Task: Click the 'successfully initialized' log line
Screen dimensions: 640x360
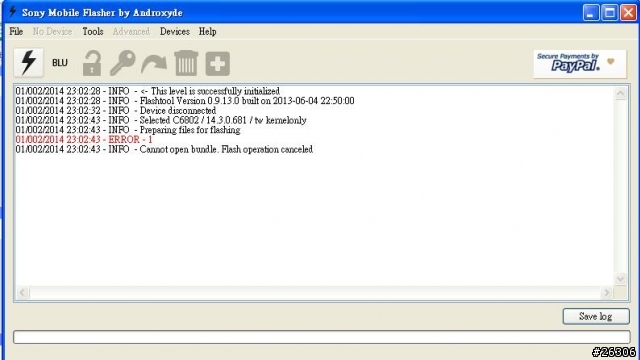Action: (147, 91)
